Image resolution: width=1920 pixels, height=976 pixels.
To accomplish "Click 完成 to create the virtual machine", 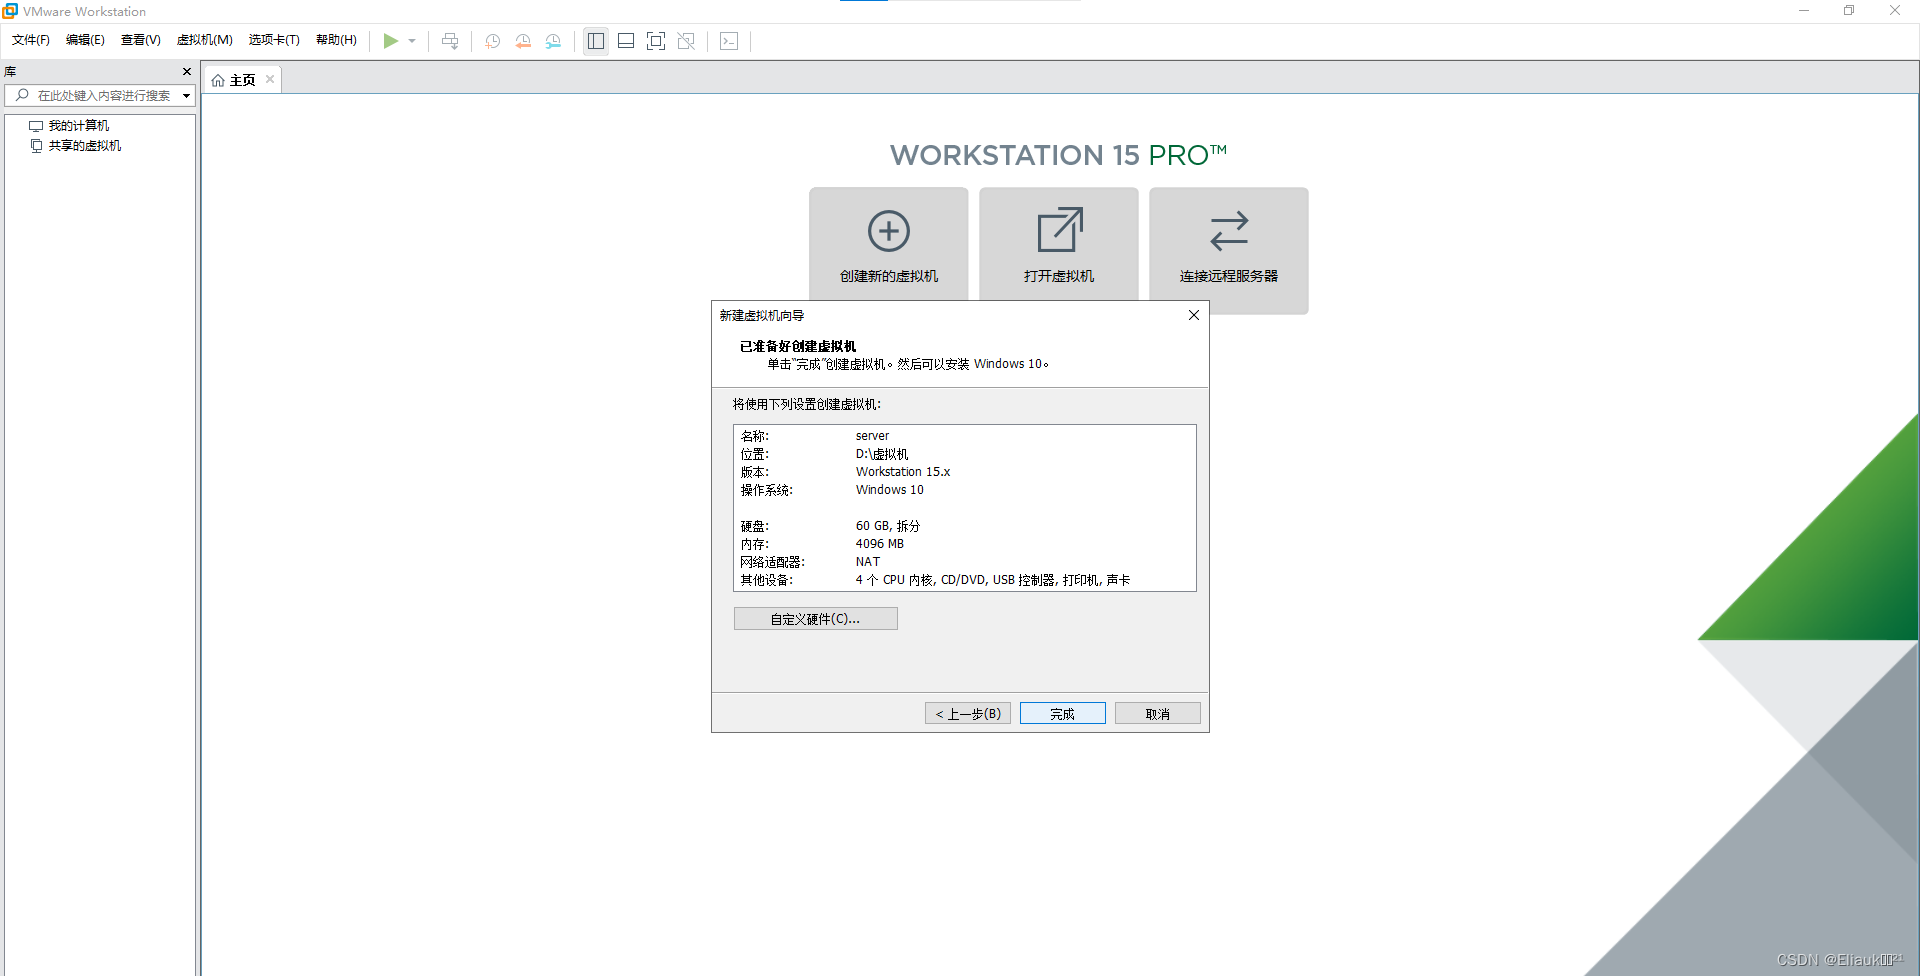I will coord(1062,713).
